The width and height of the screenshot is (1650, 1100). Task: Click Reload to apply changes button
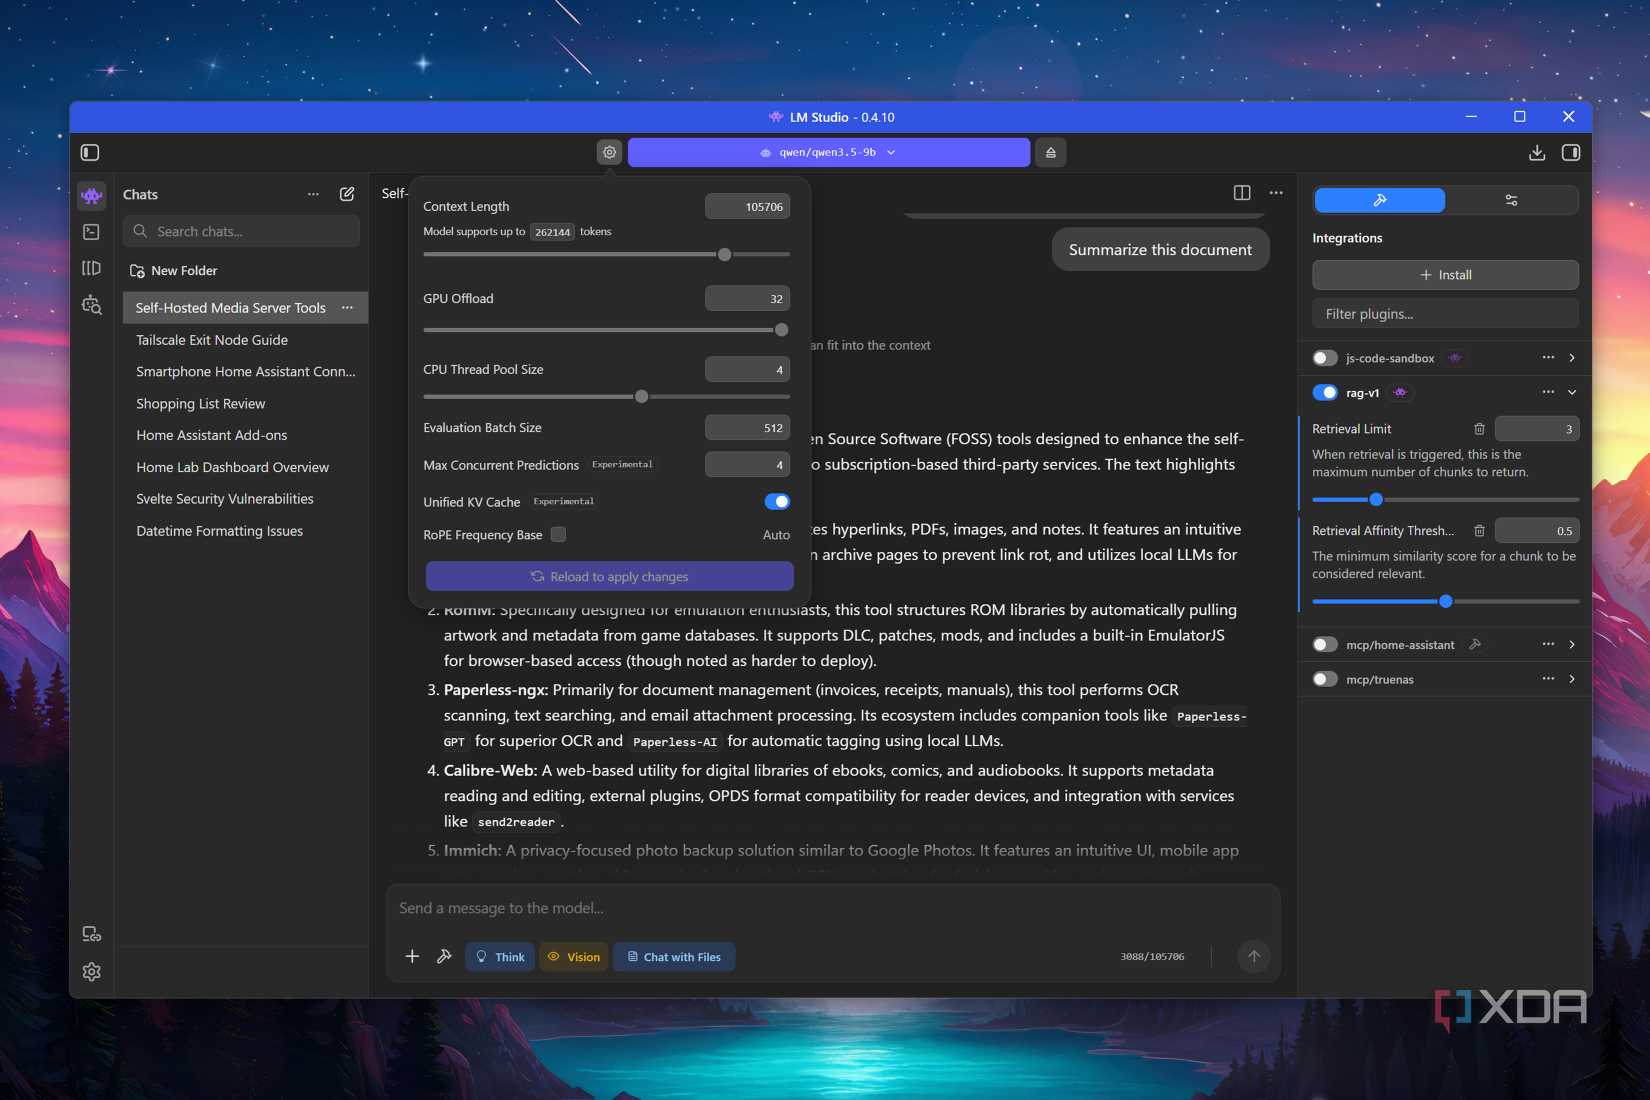pyautogui.click(x=609, y=577)
